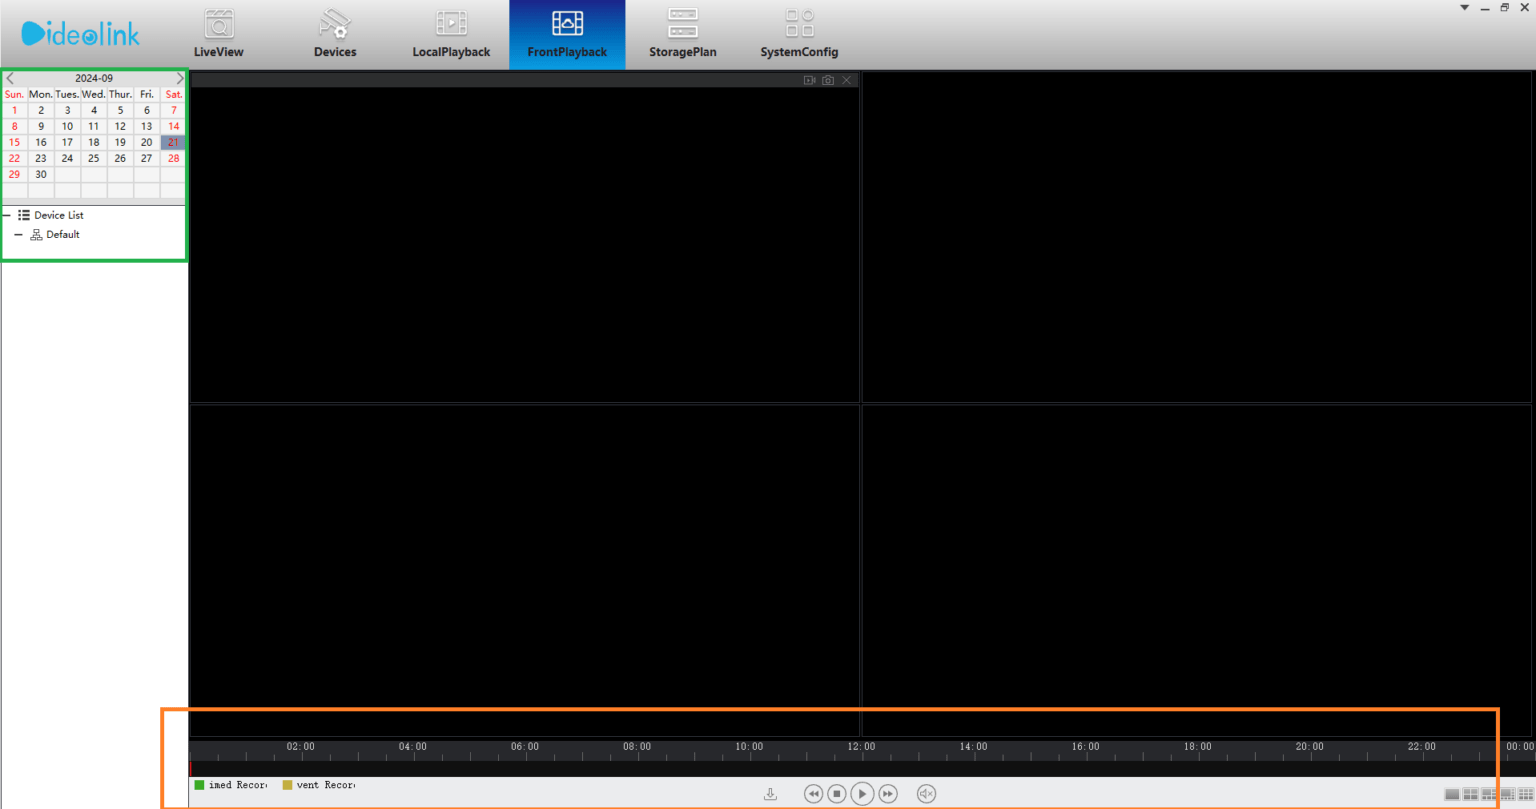Click the fast forward button
Screen dimensions: 1536x809
click(x=887, y=794)
